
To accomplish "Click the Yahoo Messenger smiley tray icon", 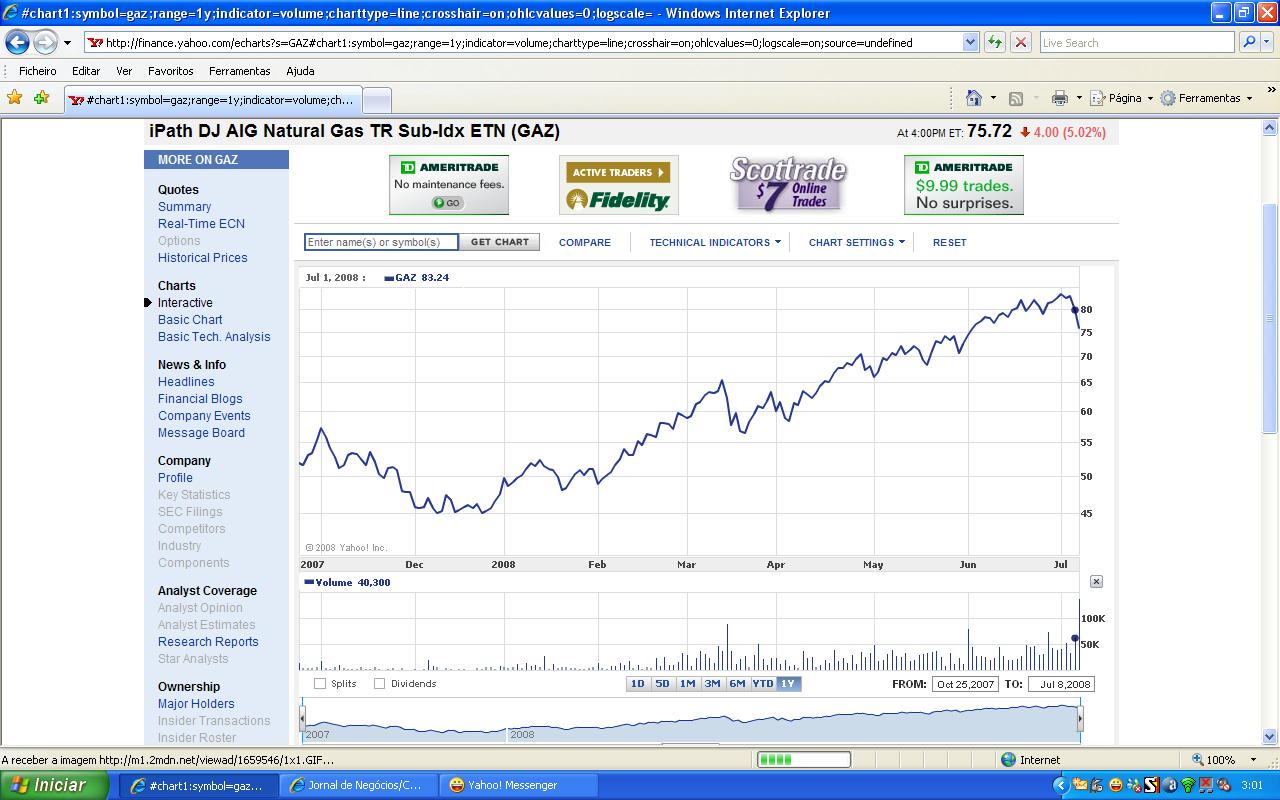I will point(1116,785).
